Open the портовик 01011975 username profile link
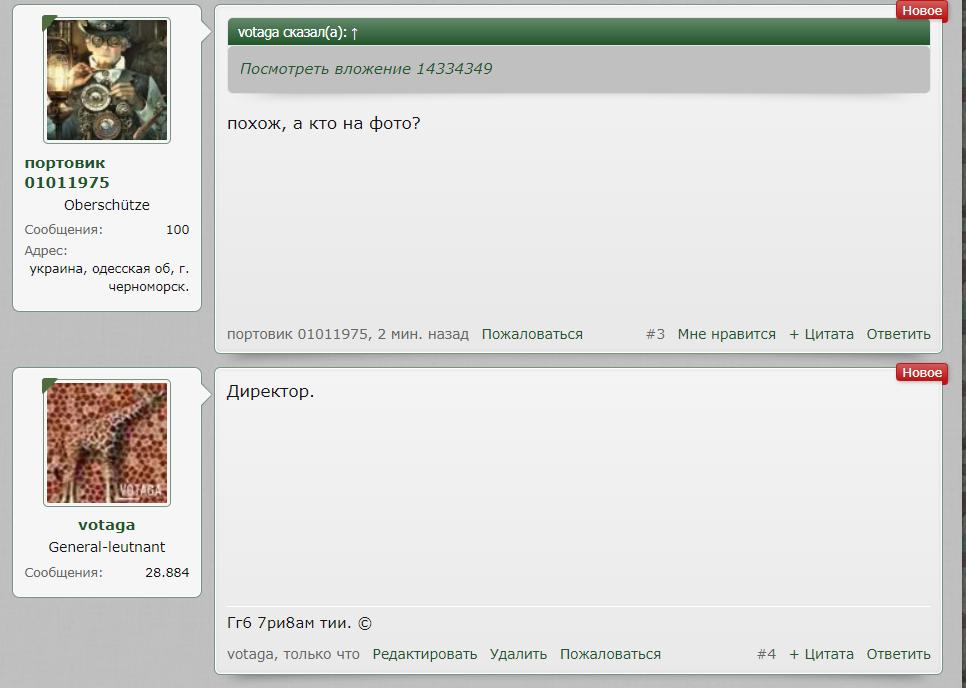966x688 pixels. tap(67, 172)
